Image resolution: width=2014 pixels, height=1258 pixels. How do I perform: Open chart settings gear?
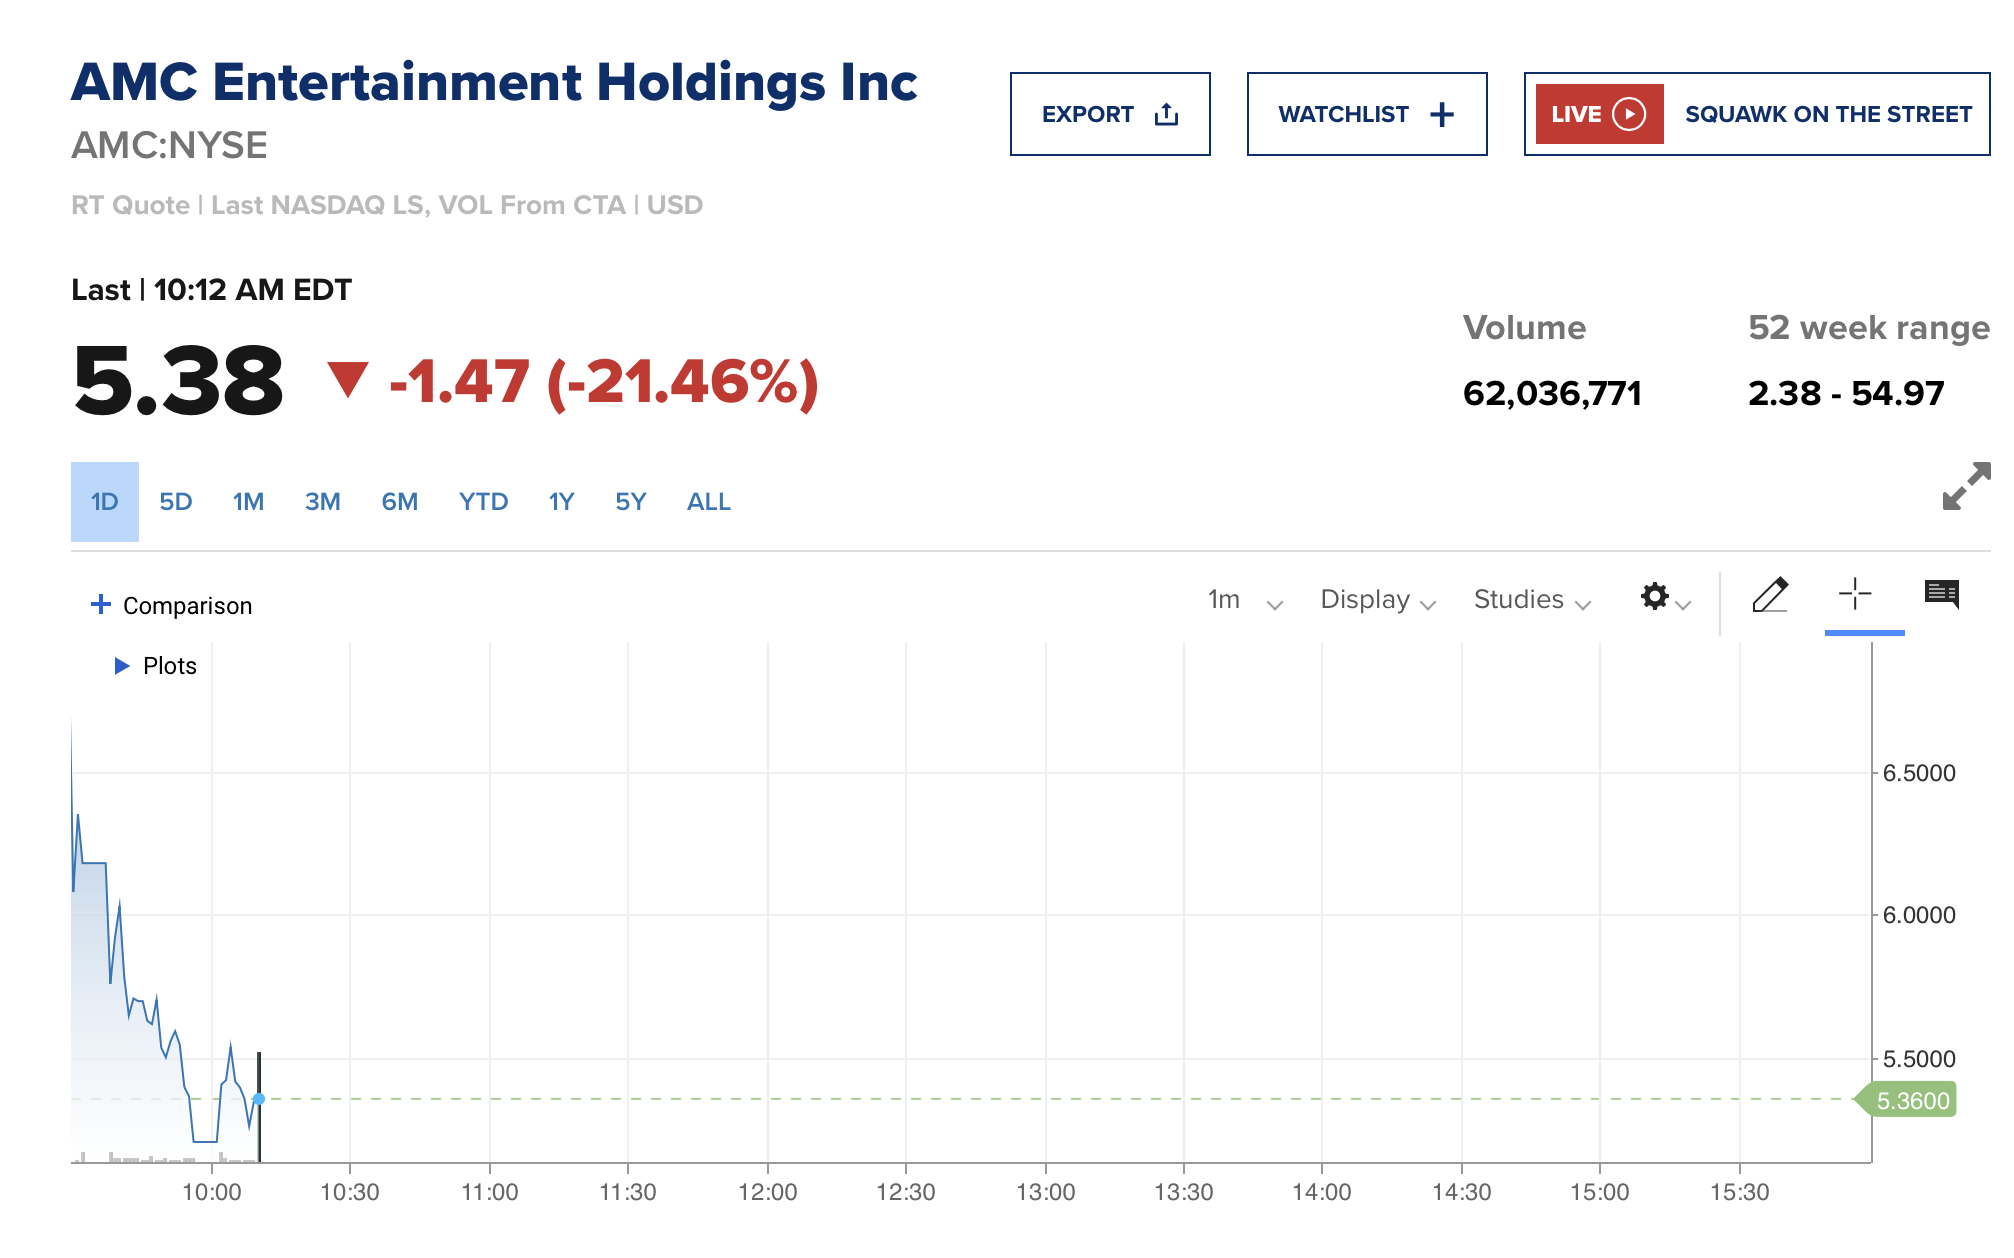(1655, 597)
